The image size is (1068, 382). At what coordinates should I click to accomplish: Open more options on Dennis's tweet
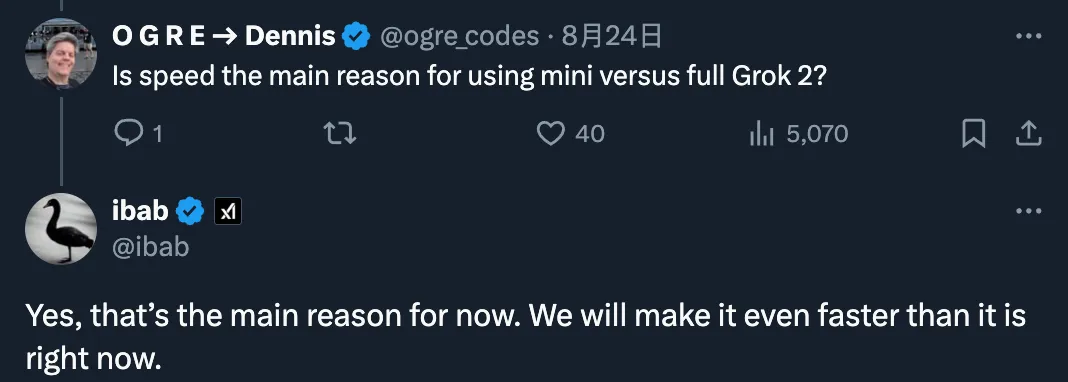1028,36
